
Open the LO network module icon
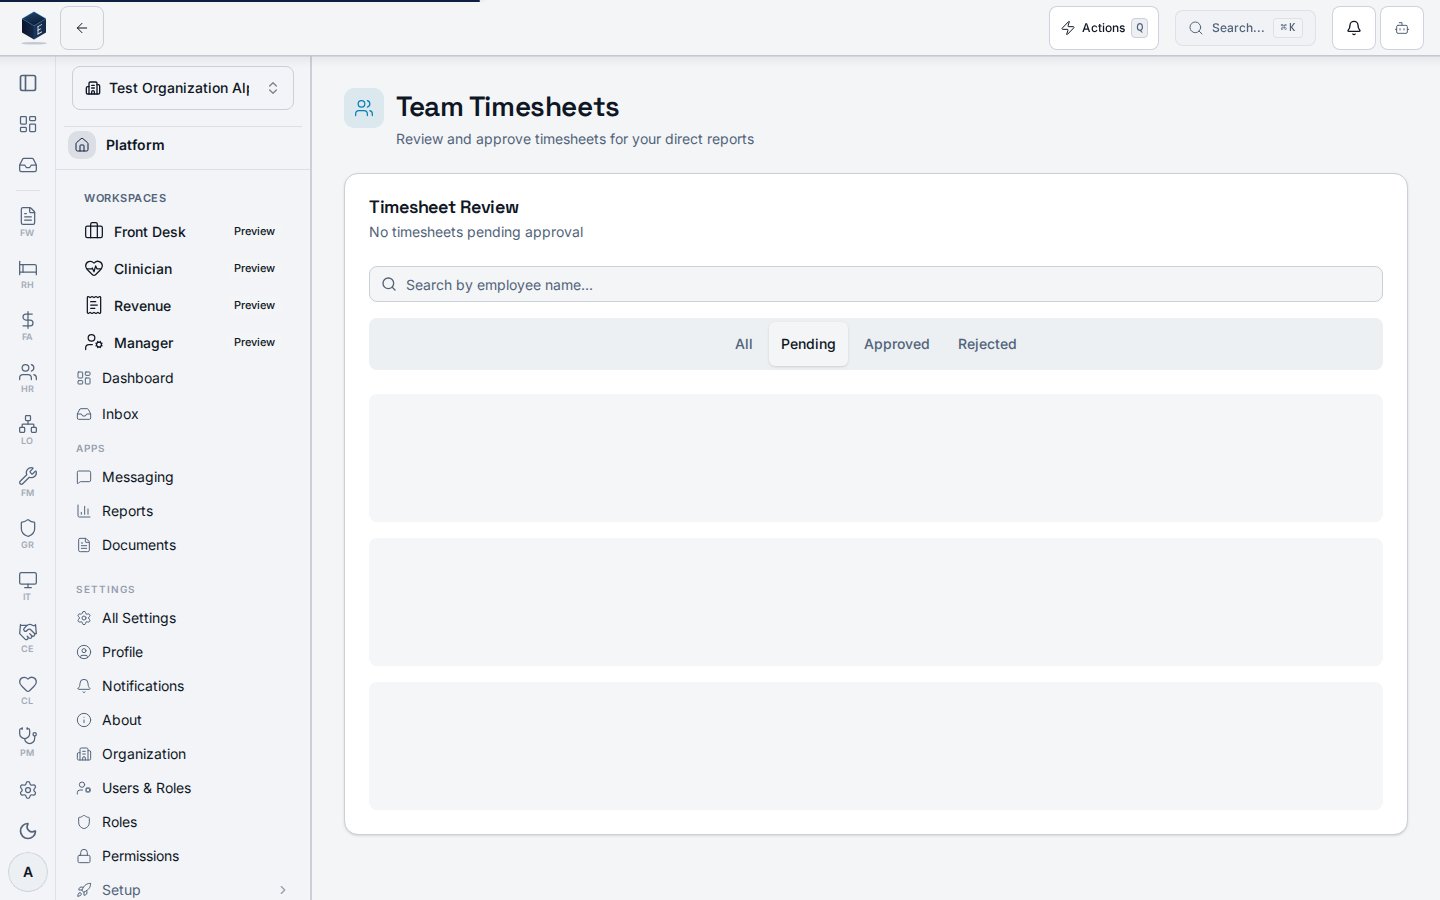28,429
